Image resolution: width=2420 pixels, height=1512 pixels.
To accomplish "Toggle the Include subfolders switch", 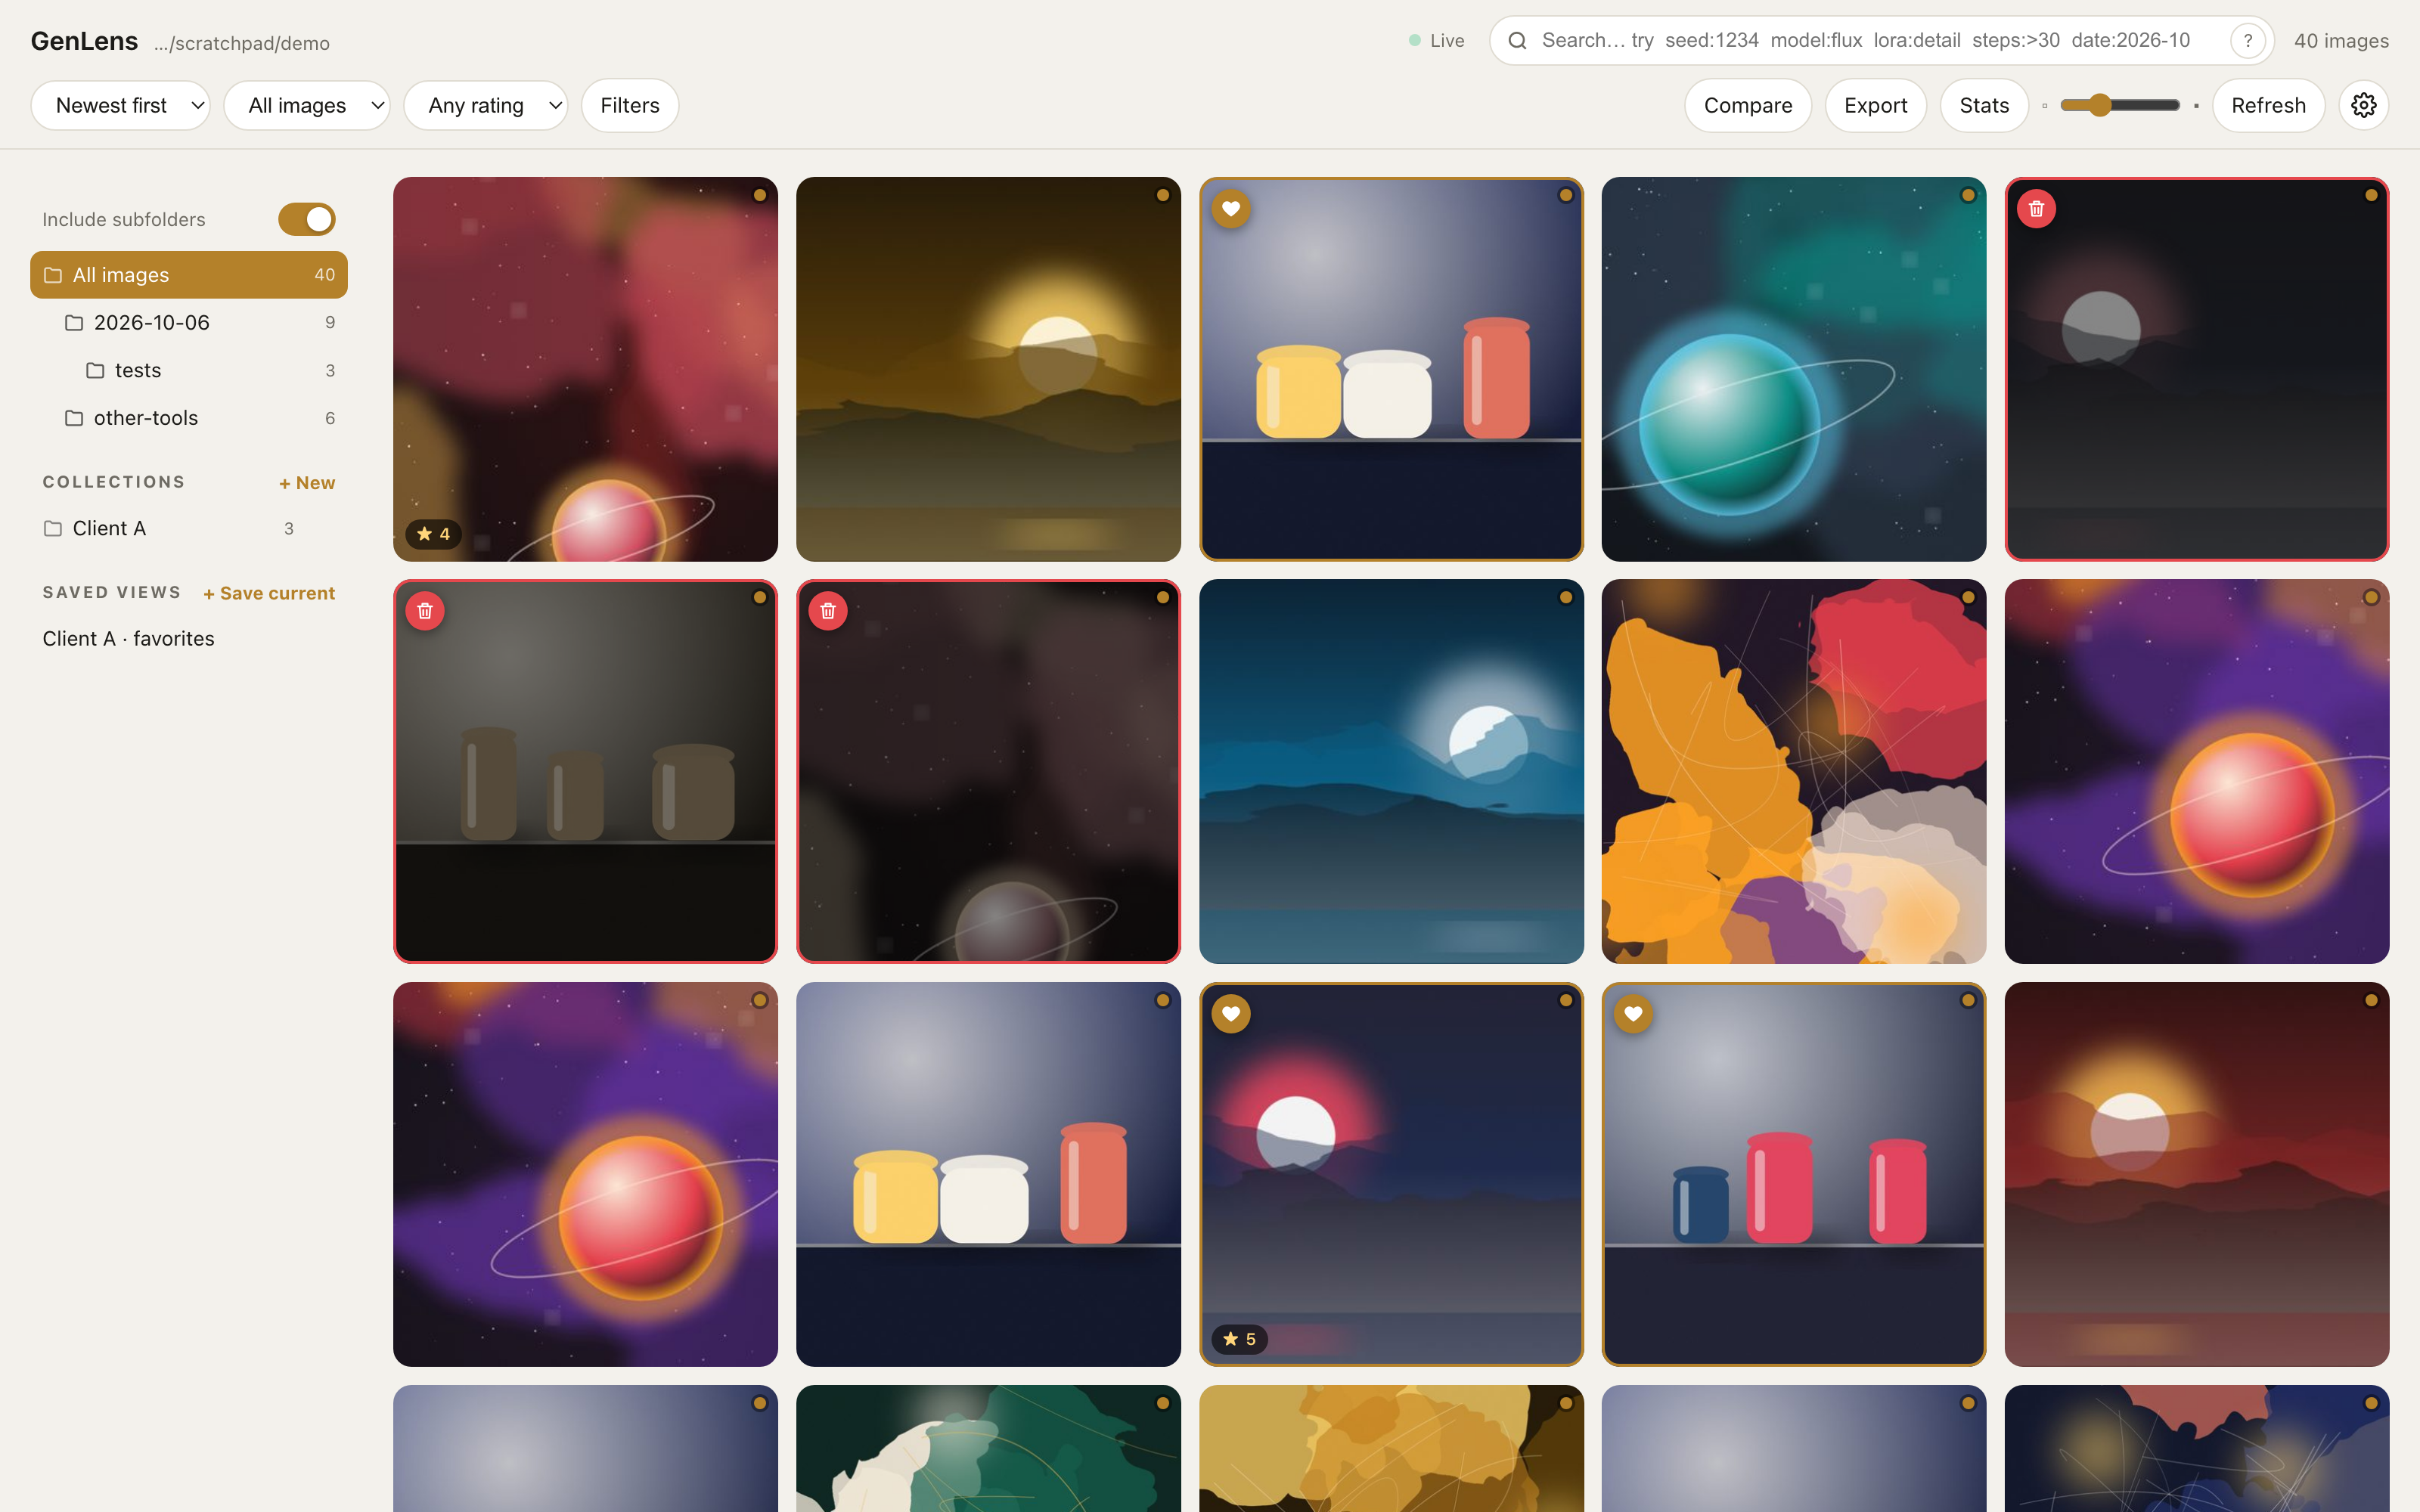I will 306,219.
